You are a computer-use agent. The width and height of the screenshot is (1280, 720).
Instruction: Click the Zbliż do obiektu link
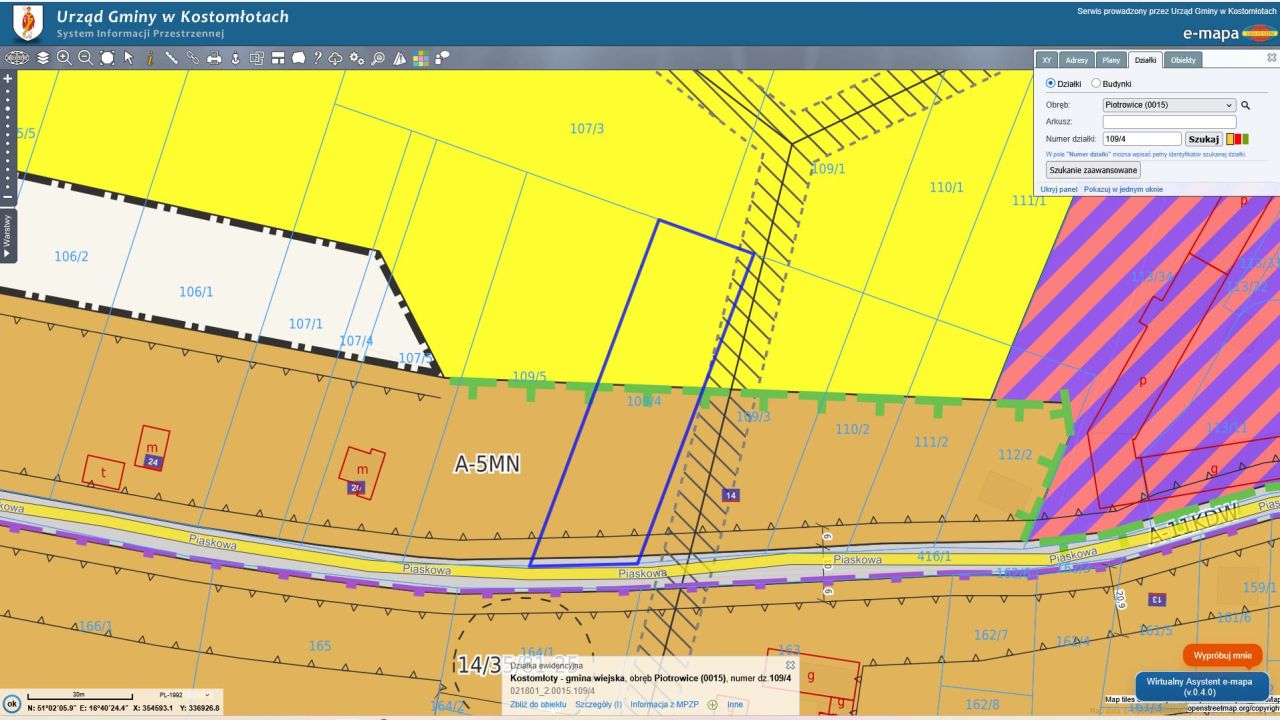tap(538, 704)
